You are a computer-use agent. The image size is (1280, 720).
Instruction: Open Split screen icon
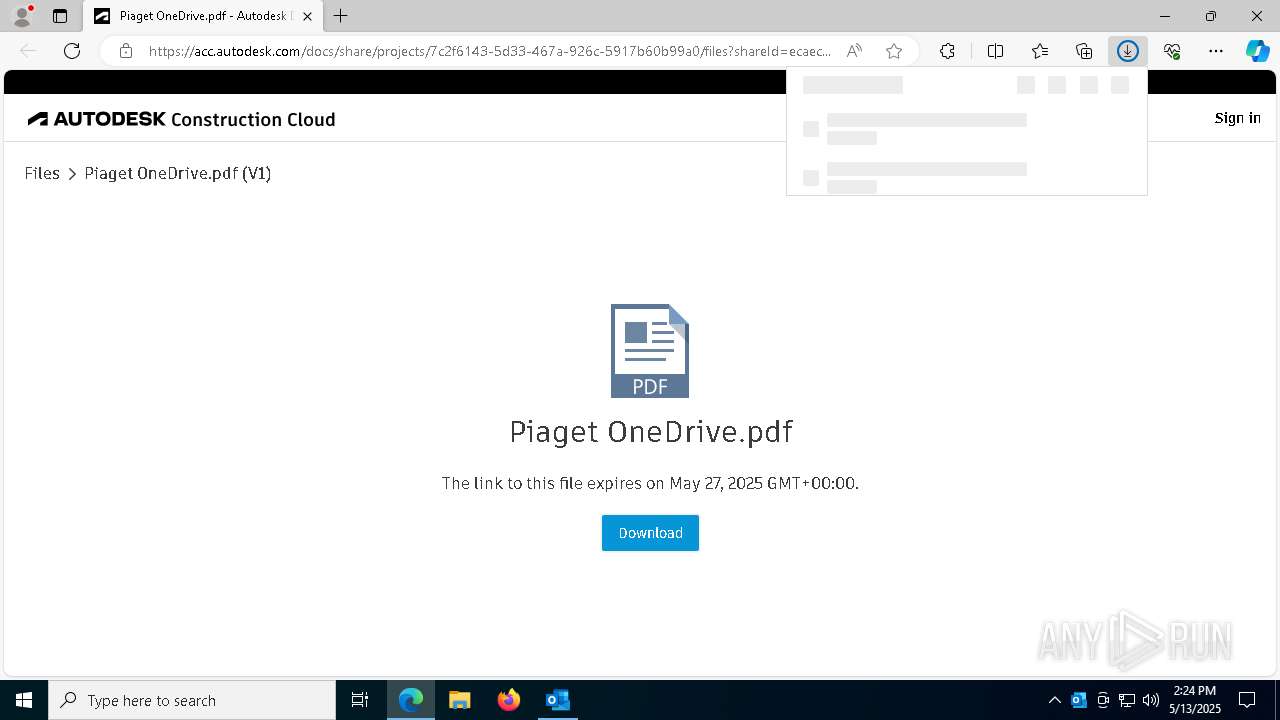(995, 51)
